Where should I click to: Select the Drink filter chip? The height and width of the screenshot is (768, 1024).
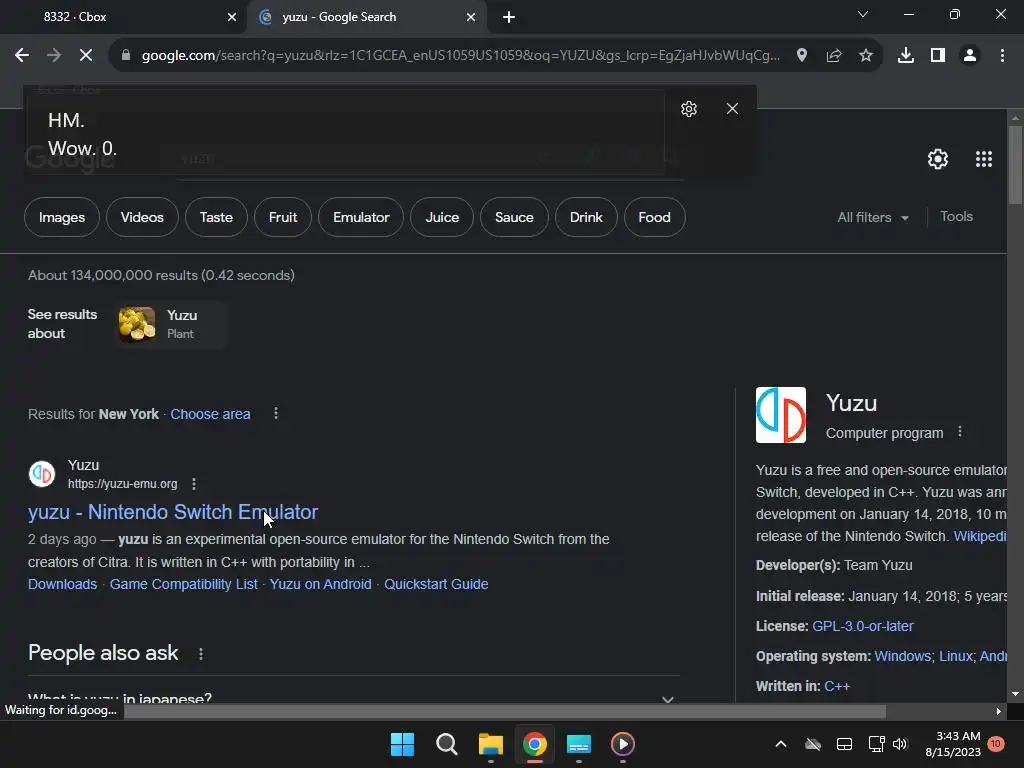586,217
